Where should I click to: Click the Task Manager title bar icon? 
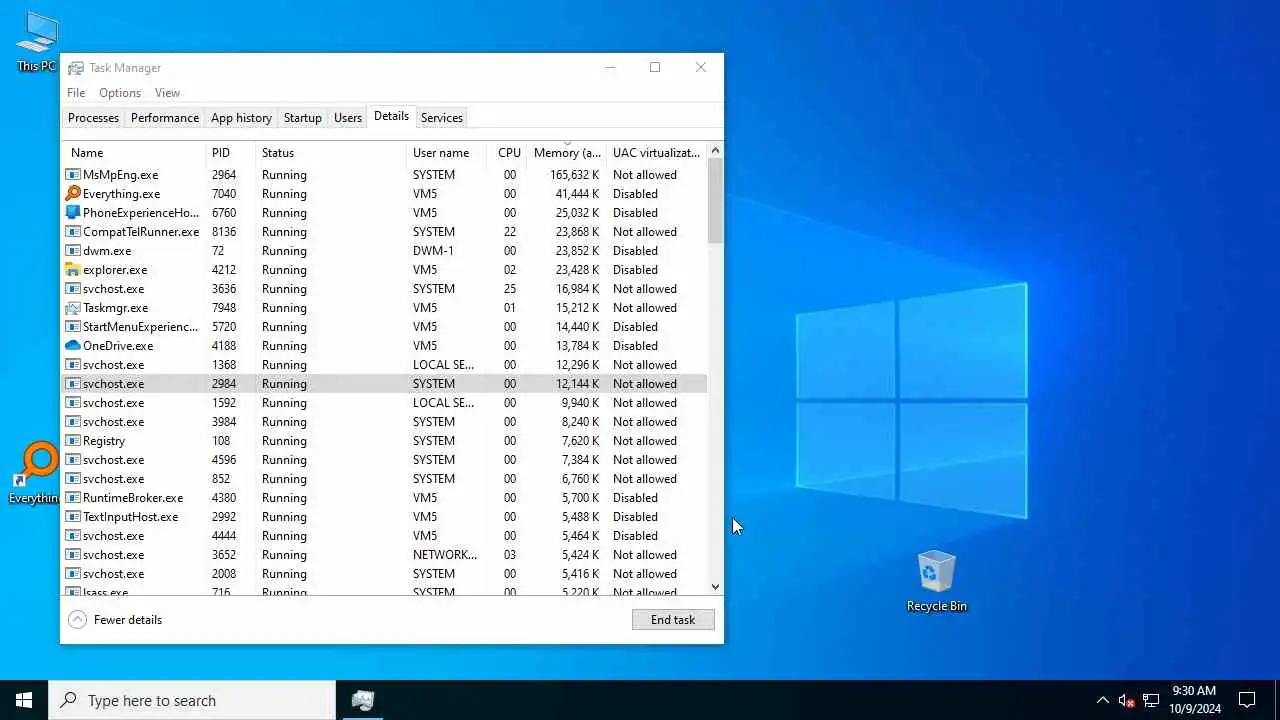[x=76, y=68]
